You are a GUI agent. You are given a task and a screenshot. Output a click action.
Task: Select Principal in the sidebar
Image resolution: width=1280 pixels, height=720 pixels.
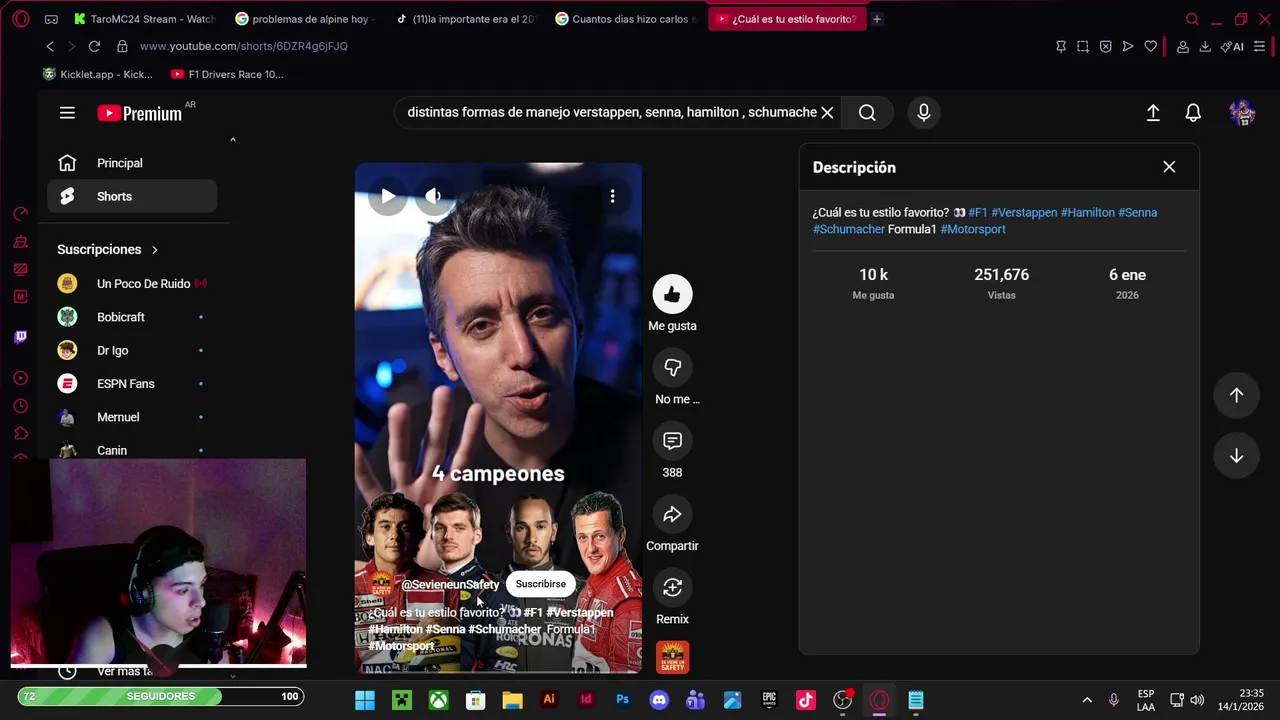[132, 163]
